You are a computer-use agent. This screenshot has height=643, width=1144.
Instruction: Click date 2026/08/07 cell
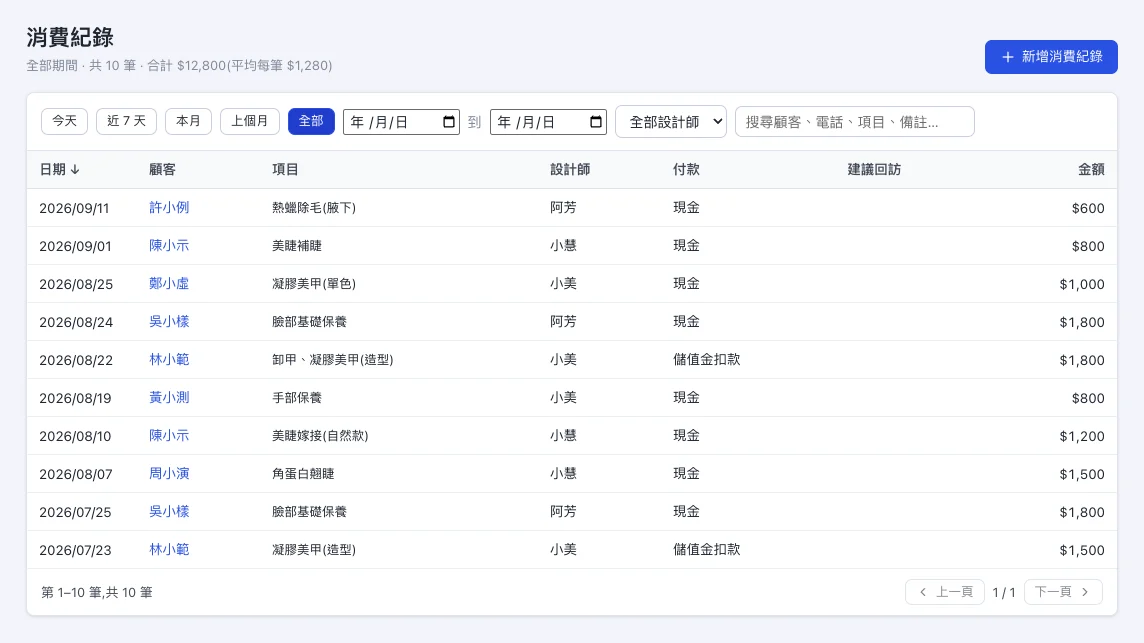point(76,474)
